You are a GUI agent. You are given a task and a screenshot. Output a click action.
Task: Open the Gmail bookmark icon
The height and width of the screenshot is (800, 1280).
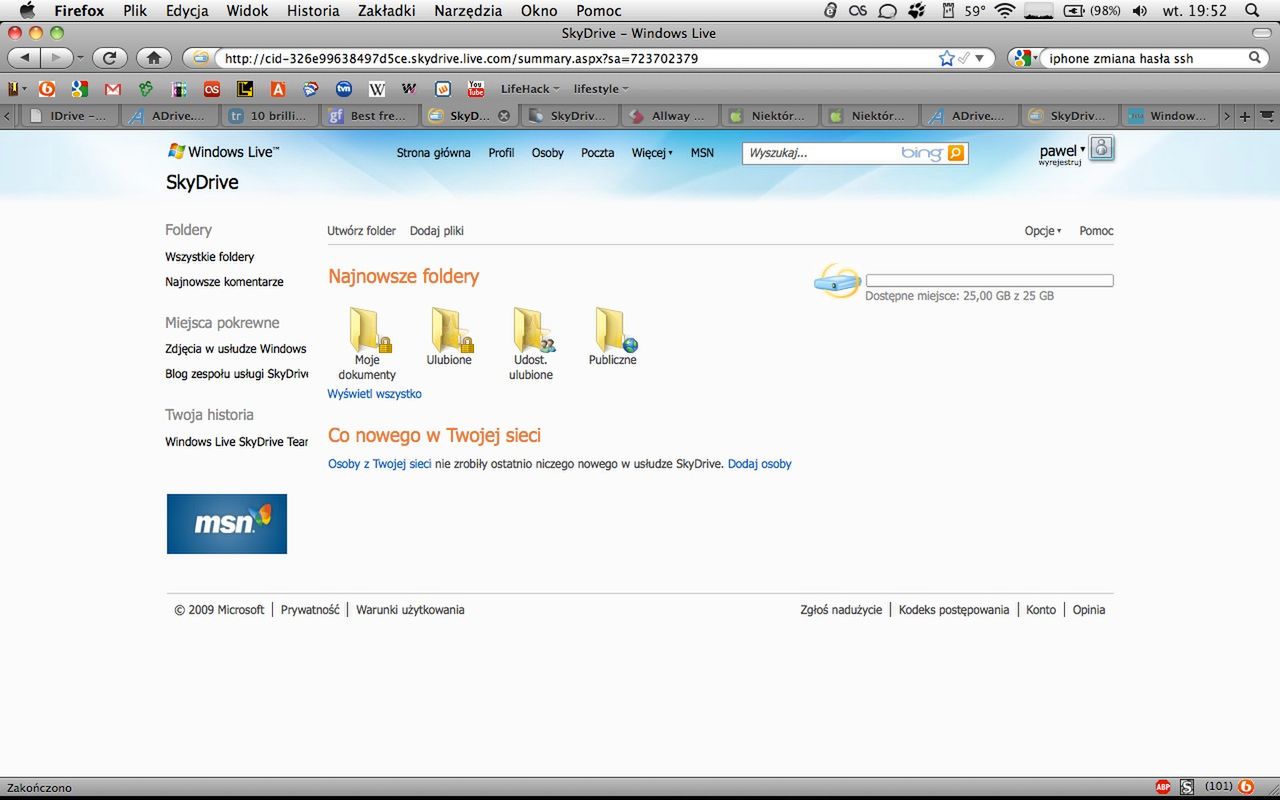[112, 89]
